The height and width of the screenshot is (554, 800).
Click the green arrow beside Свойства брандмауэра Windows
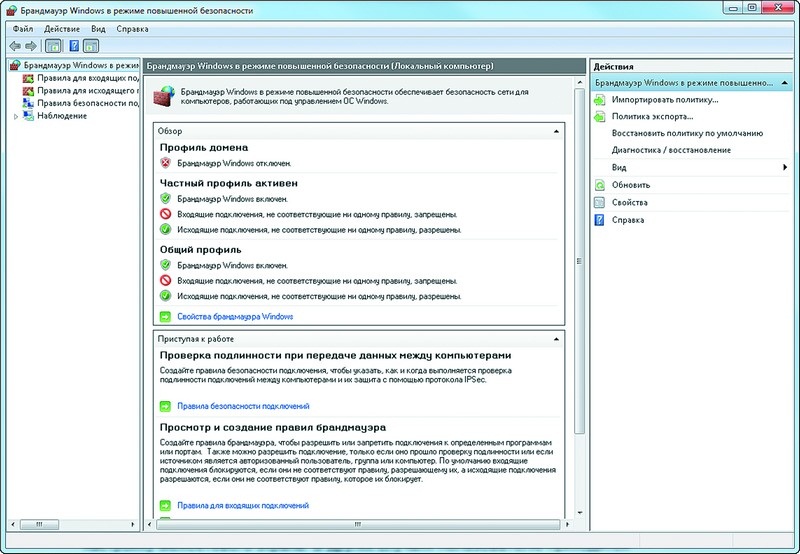[x=165, y=317]
